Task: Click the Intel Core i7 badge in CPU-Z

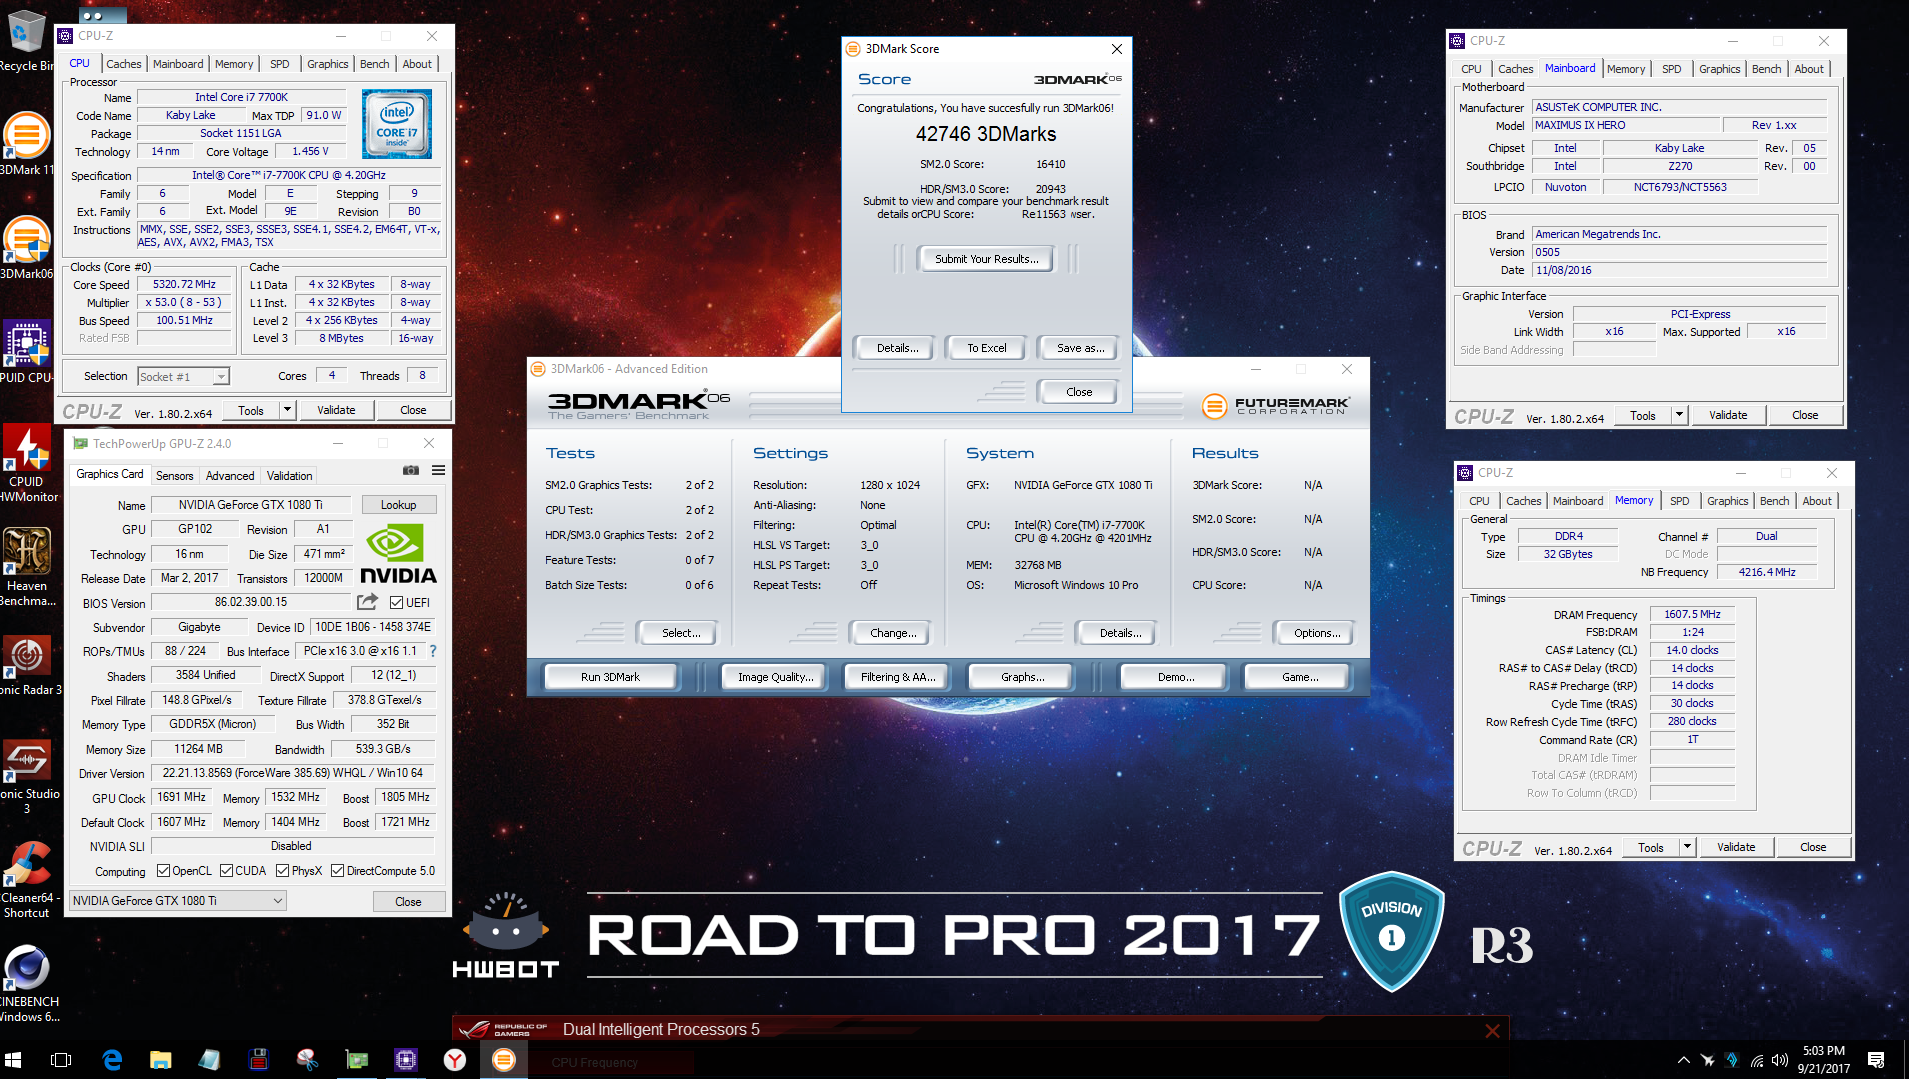Action: pos(397,124)
